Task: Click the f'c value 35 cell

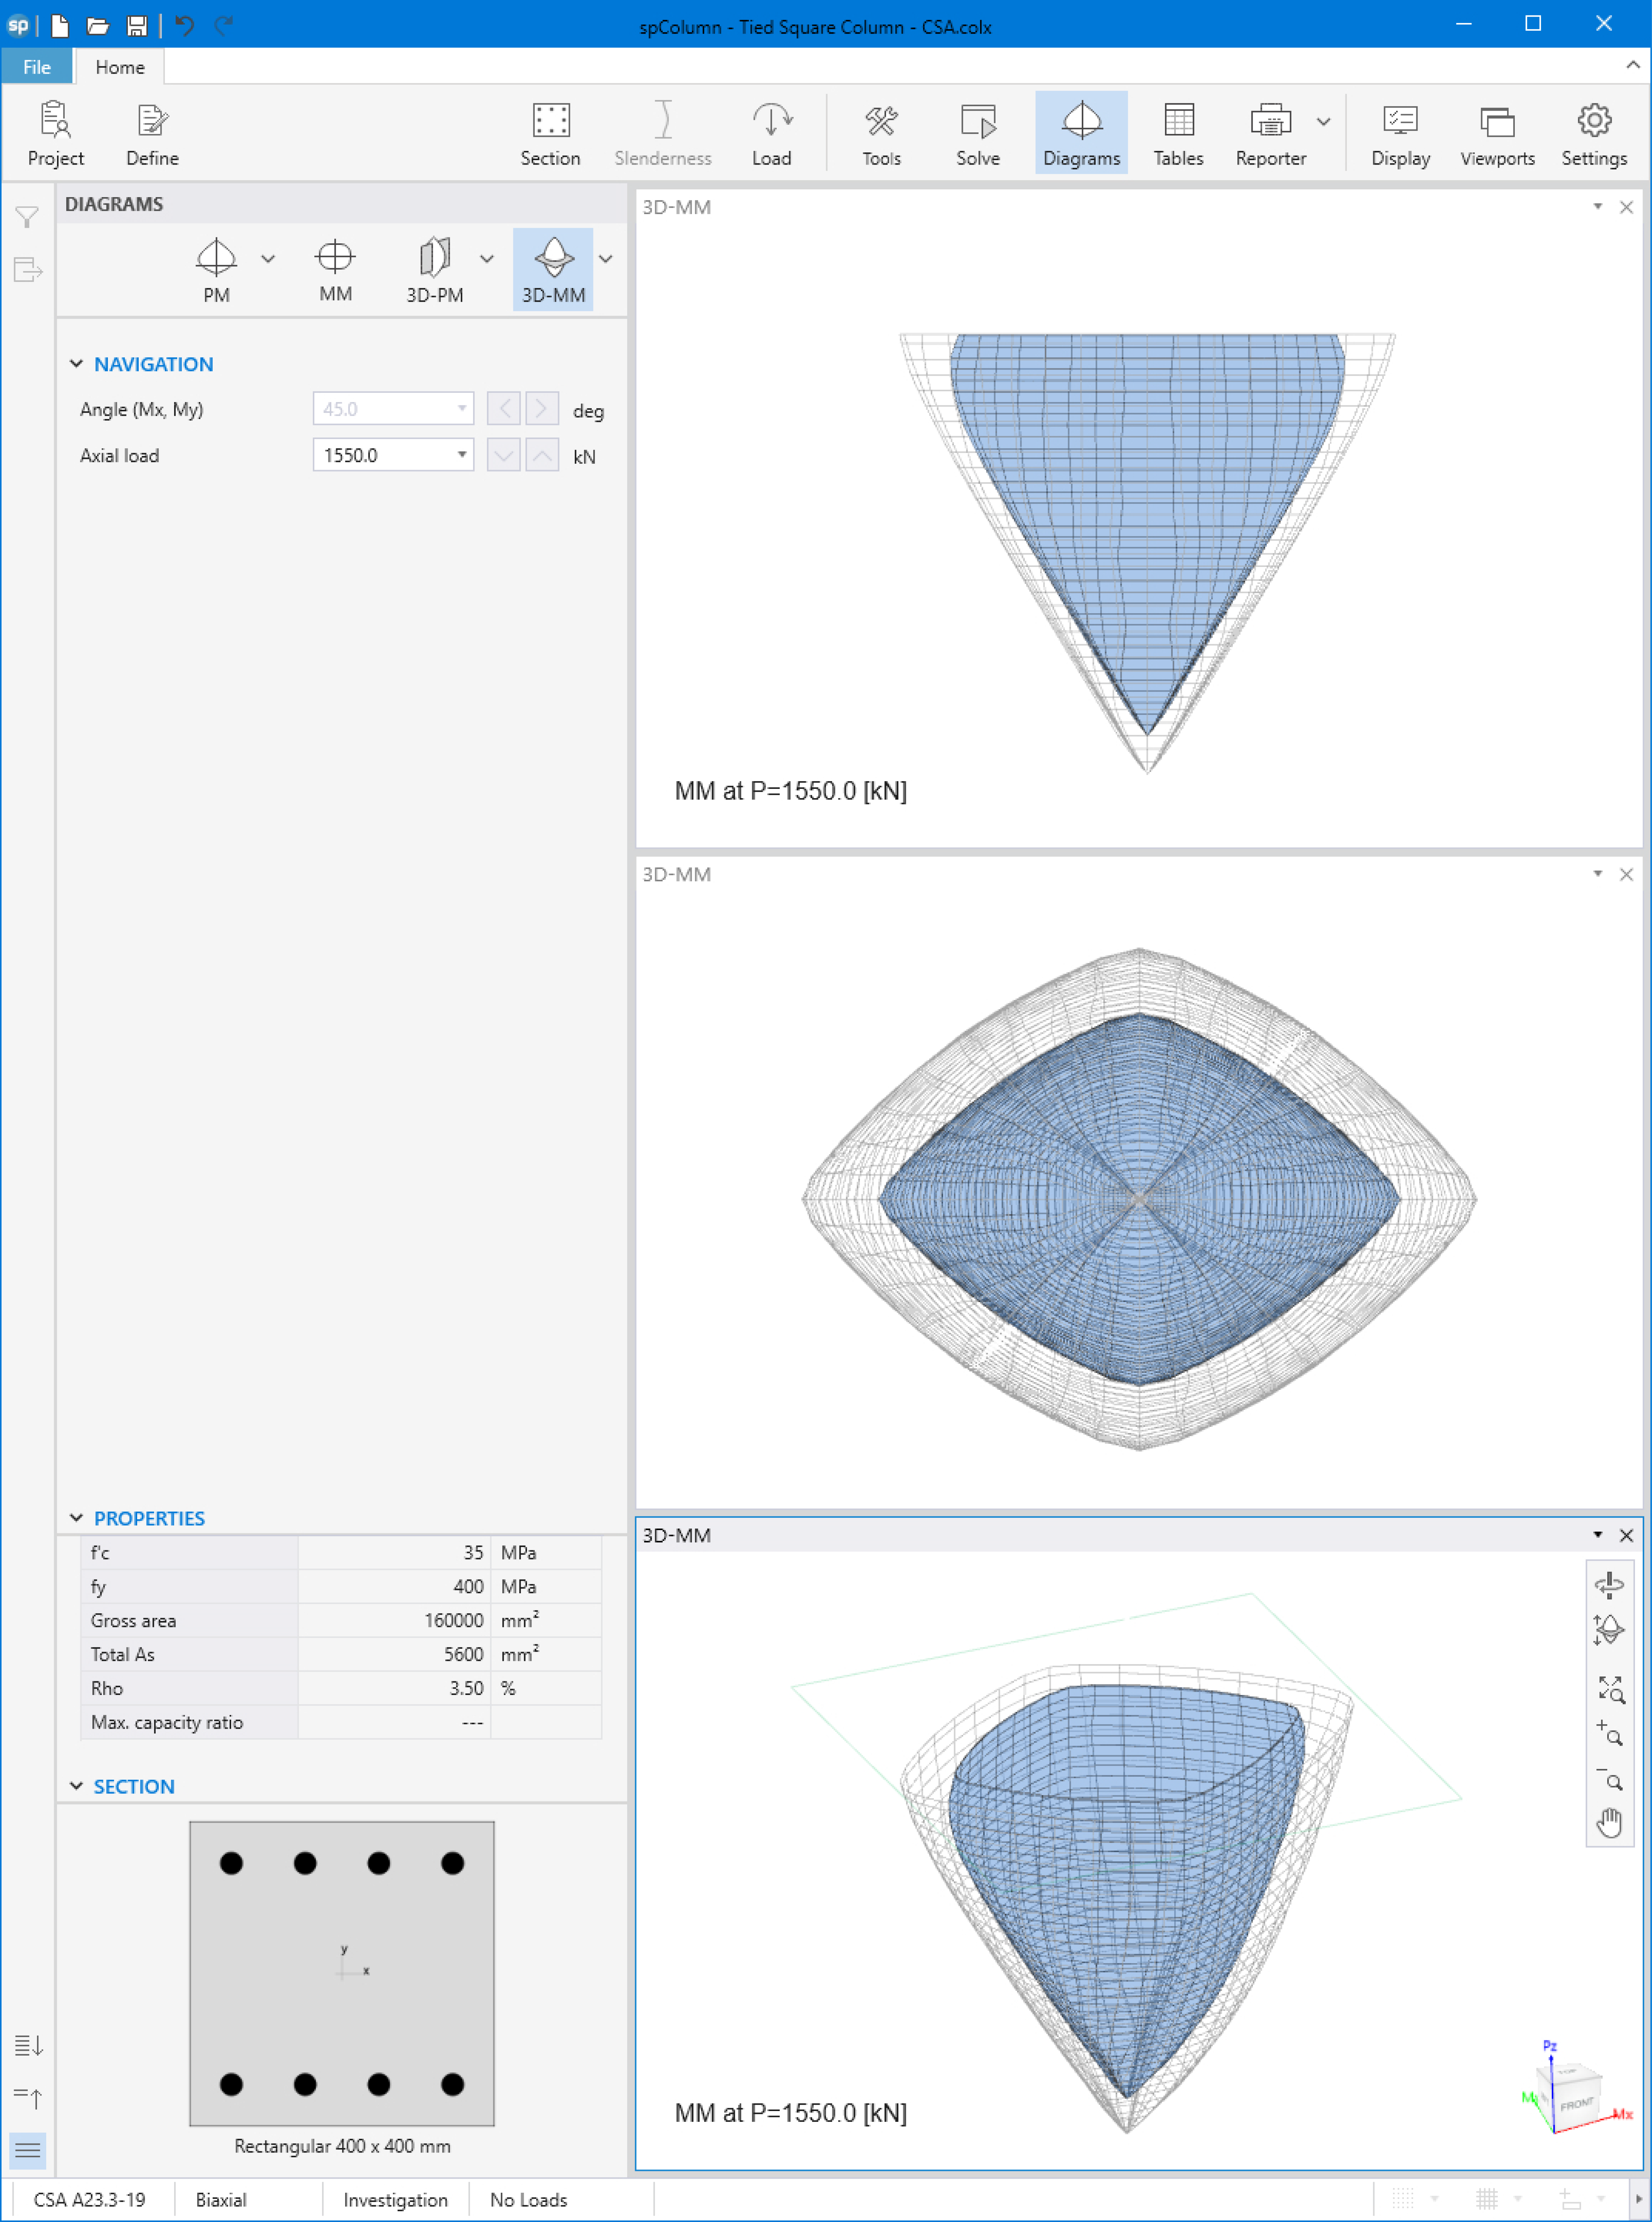Action: click(x=395, y=1553)
